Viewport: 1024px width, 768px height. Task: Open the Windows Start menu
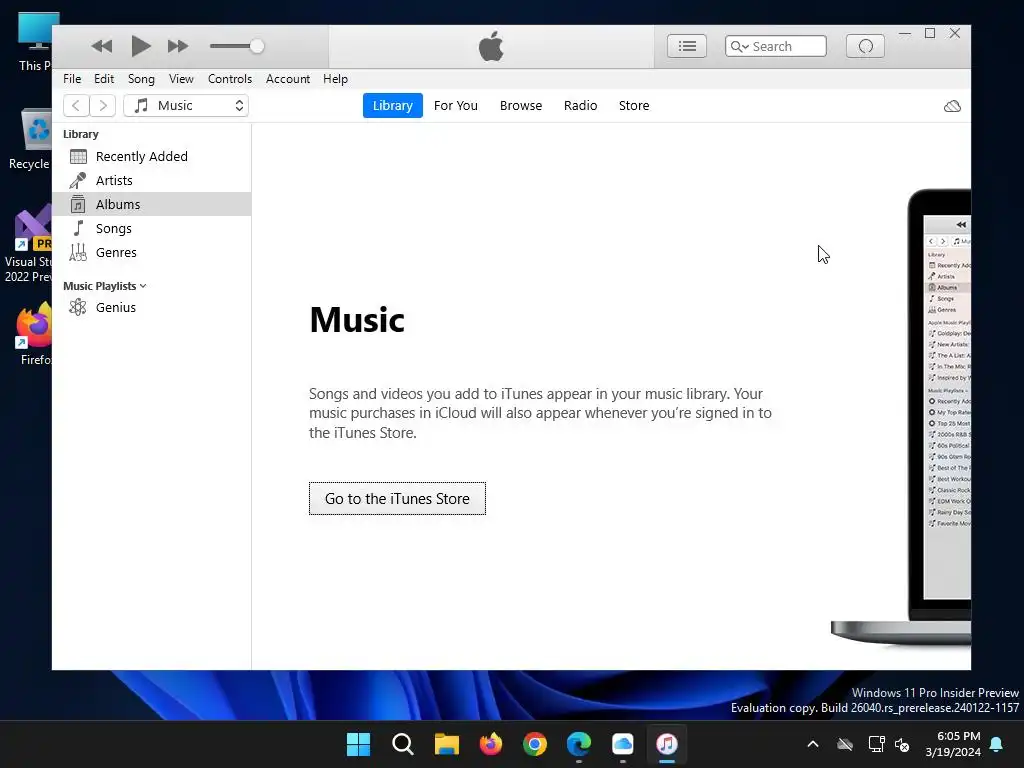click(x=359, y=744)
